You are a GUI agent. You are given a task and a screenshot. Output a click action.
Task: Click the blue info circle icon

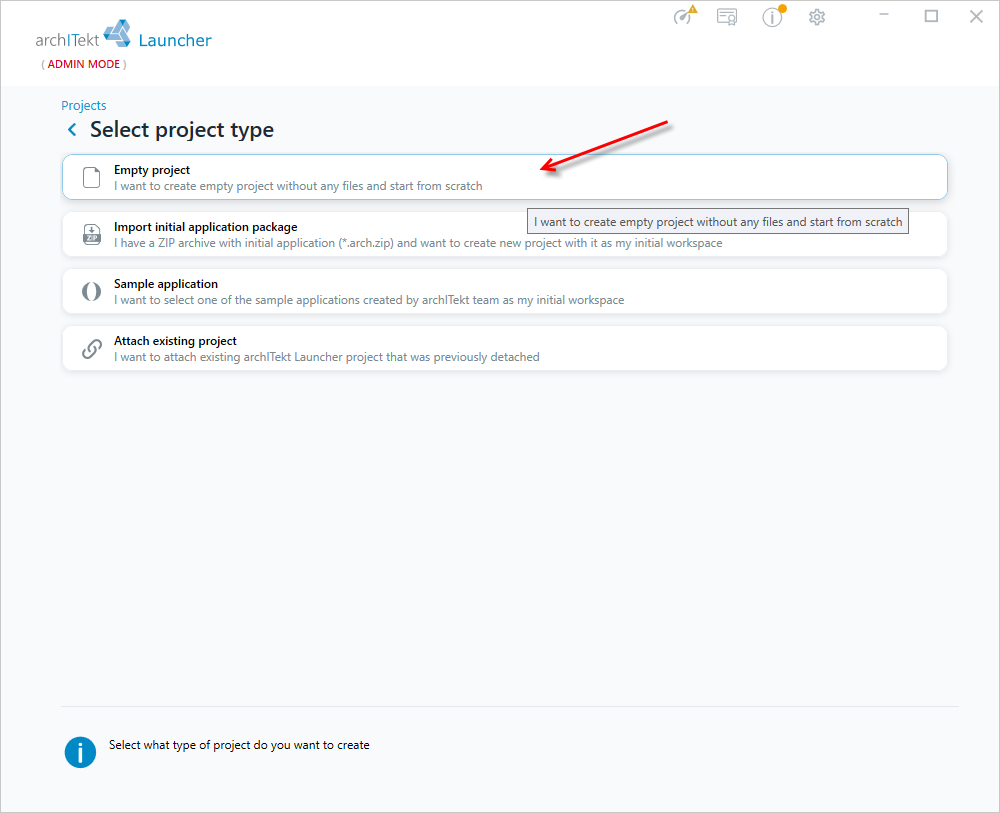[80, 752]
